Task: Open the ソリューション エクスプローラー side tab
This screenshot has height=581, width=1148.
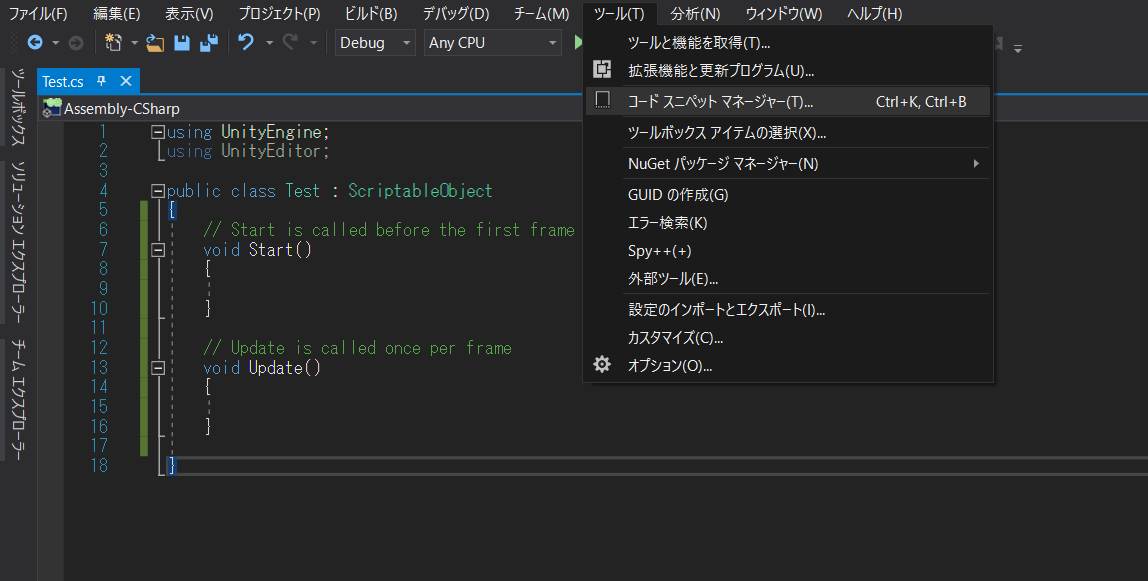Action: pyautogui.click(x=18, y=242)
